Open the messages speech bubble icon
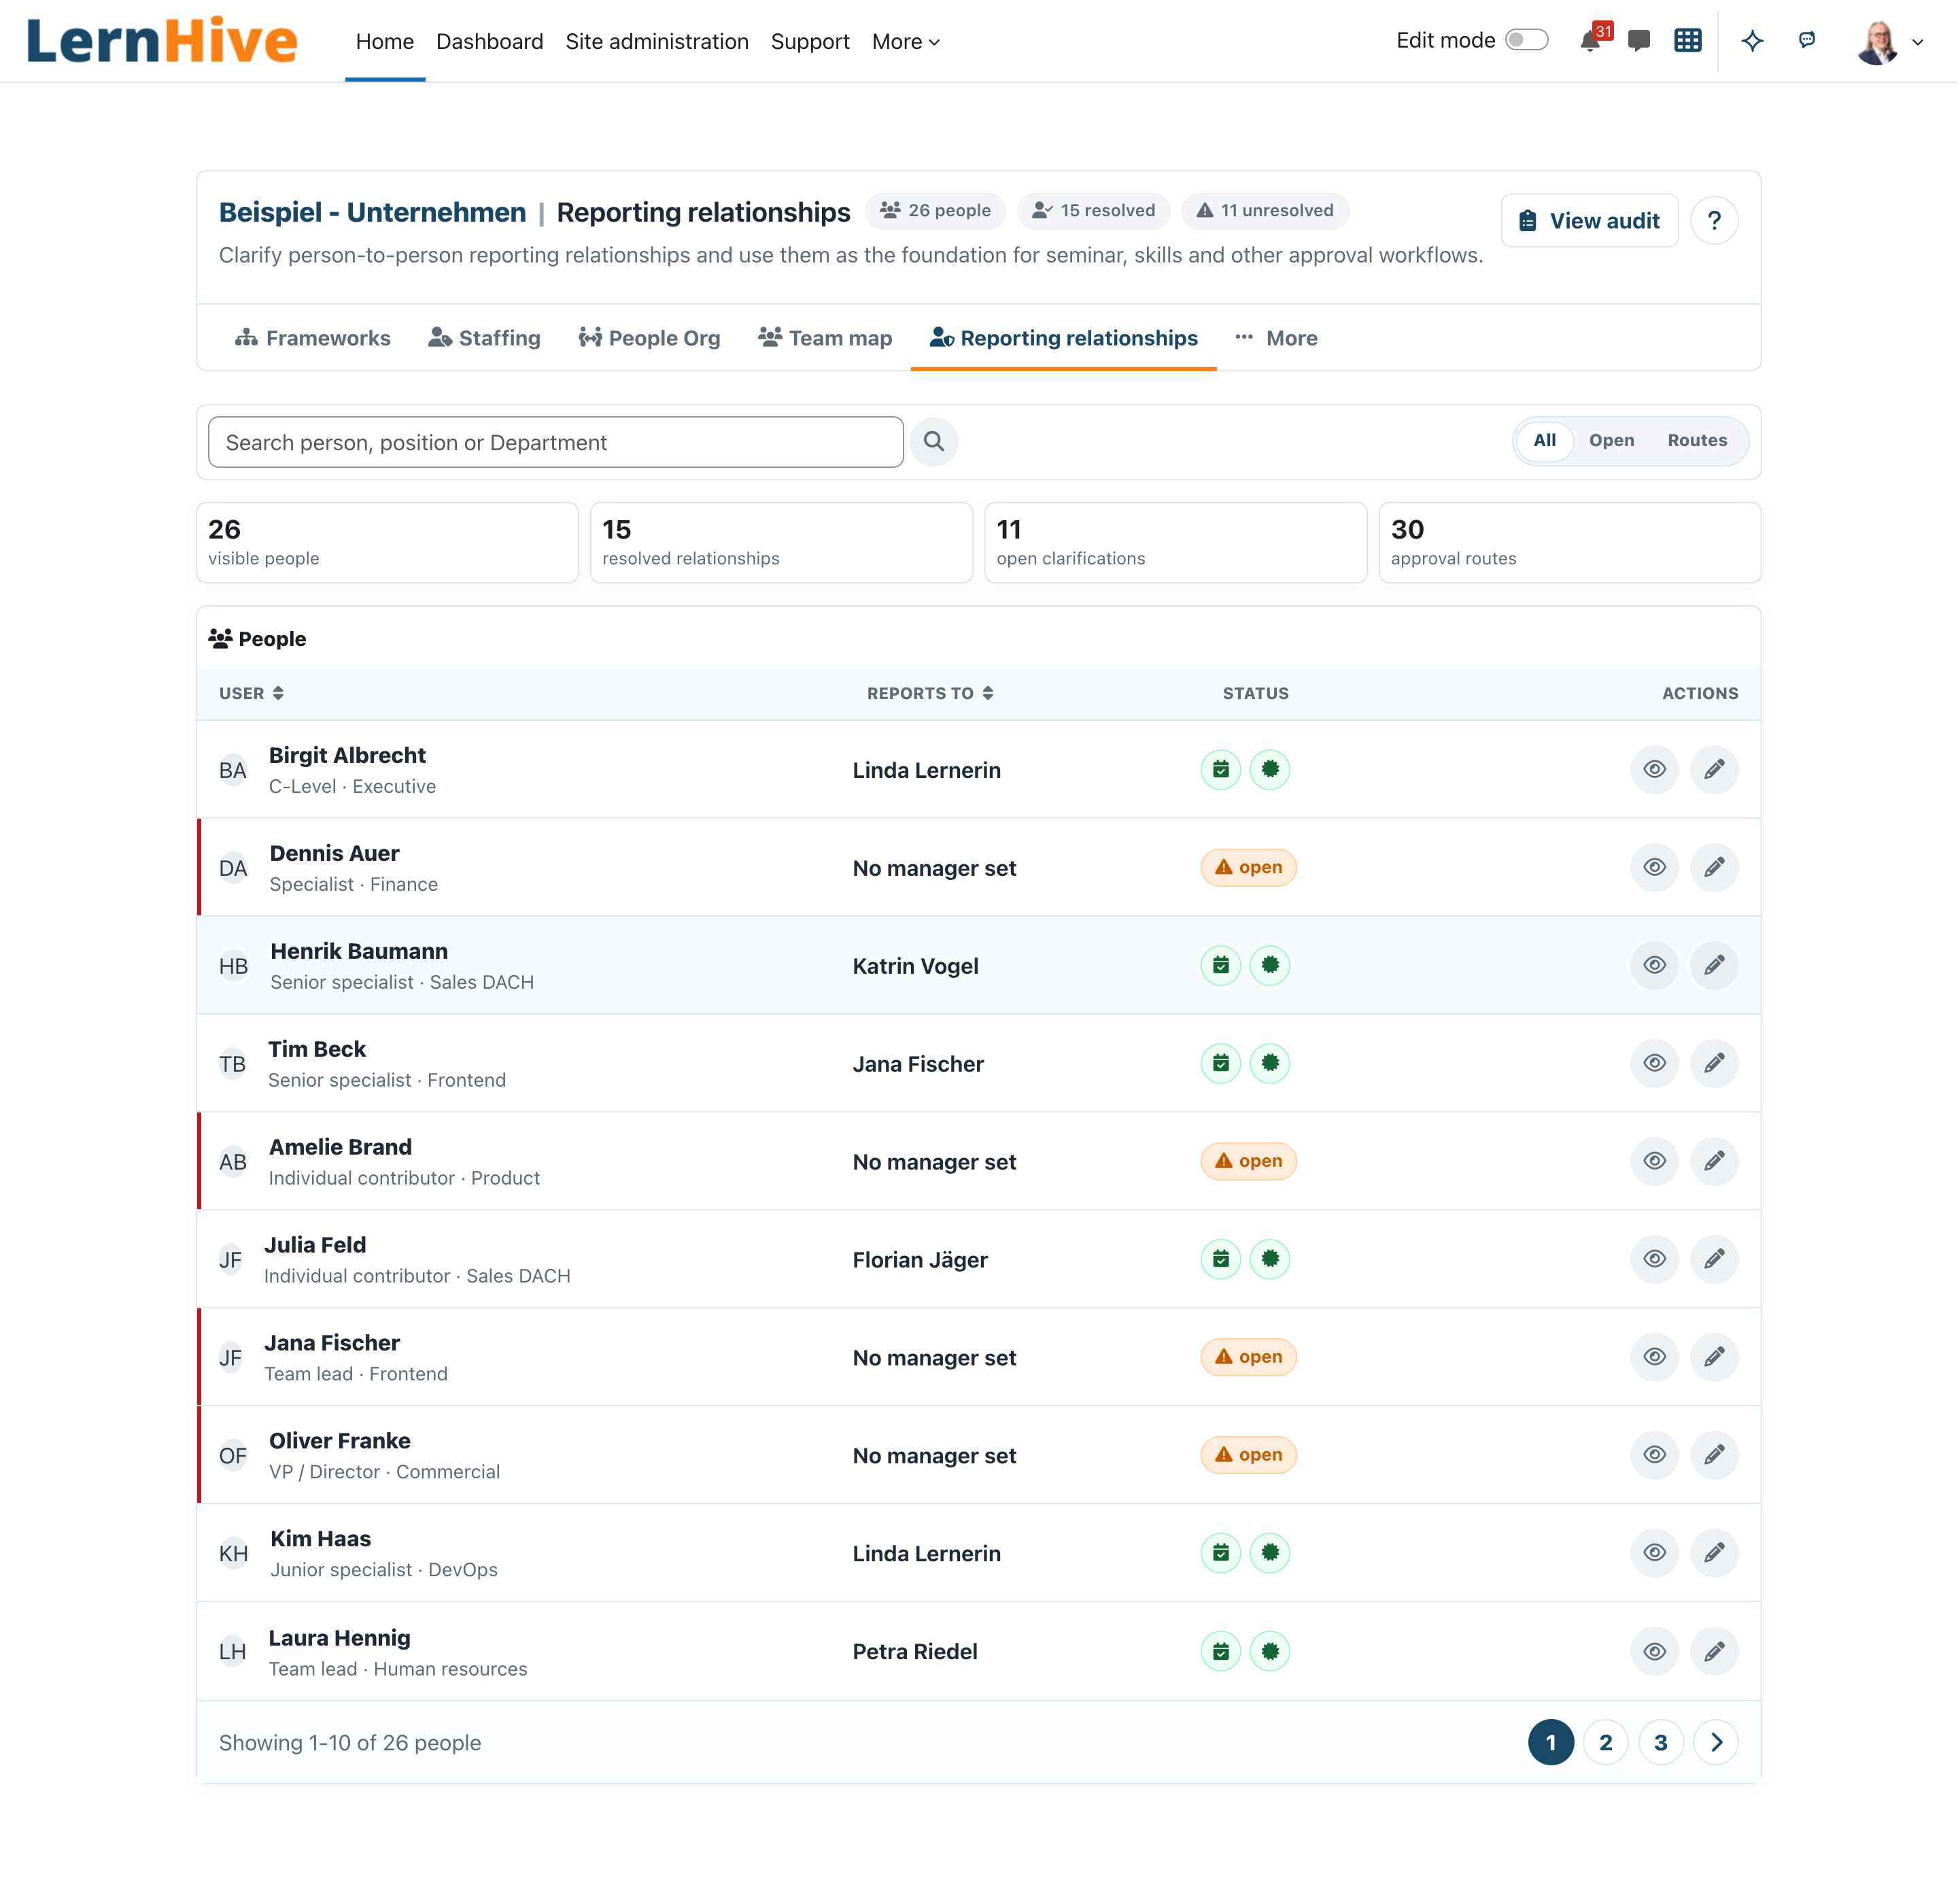This screenshot has height=1904, width=1958. click(1638, 41)
